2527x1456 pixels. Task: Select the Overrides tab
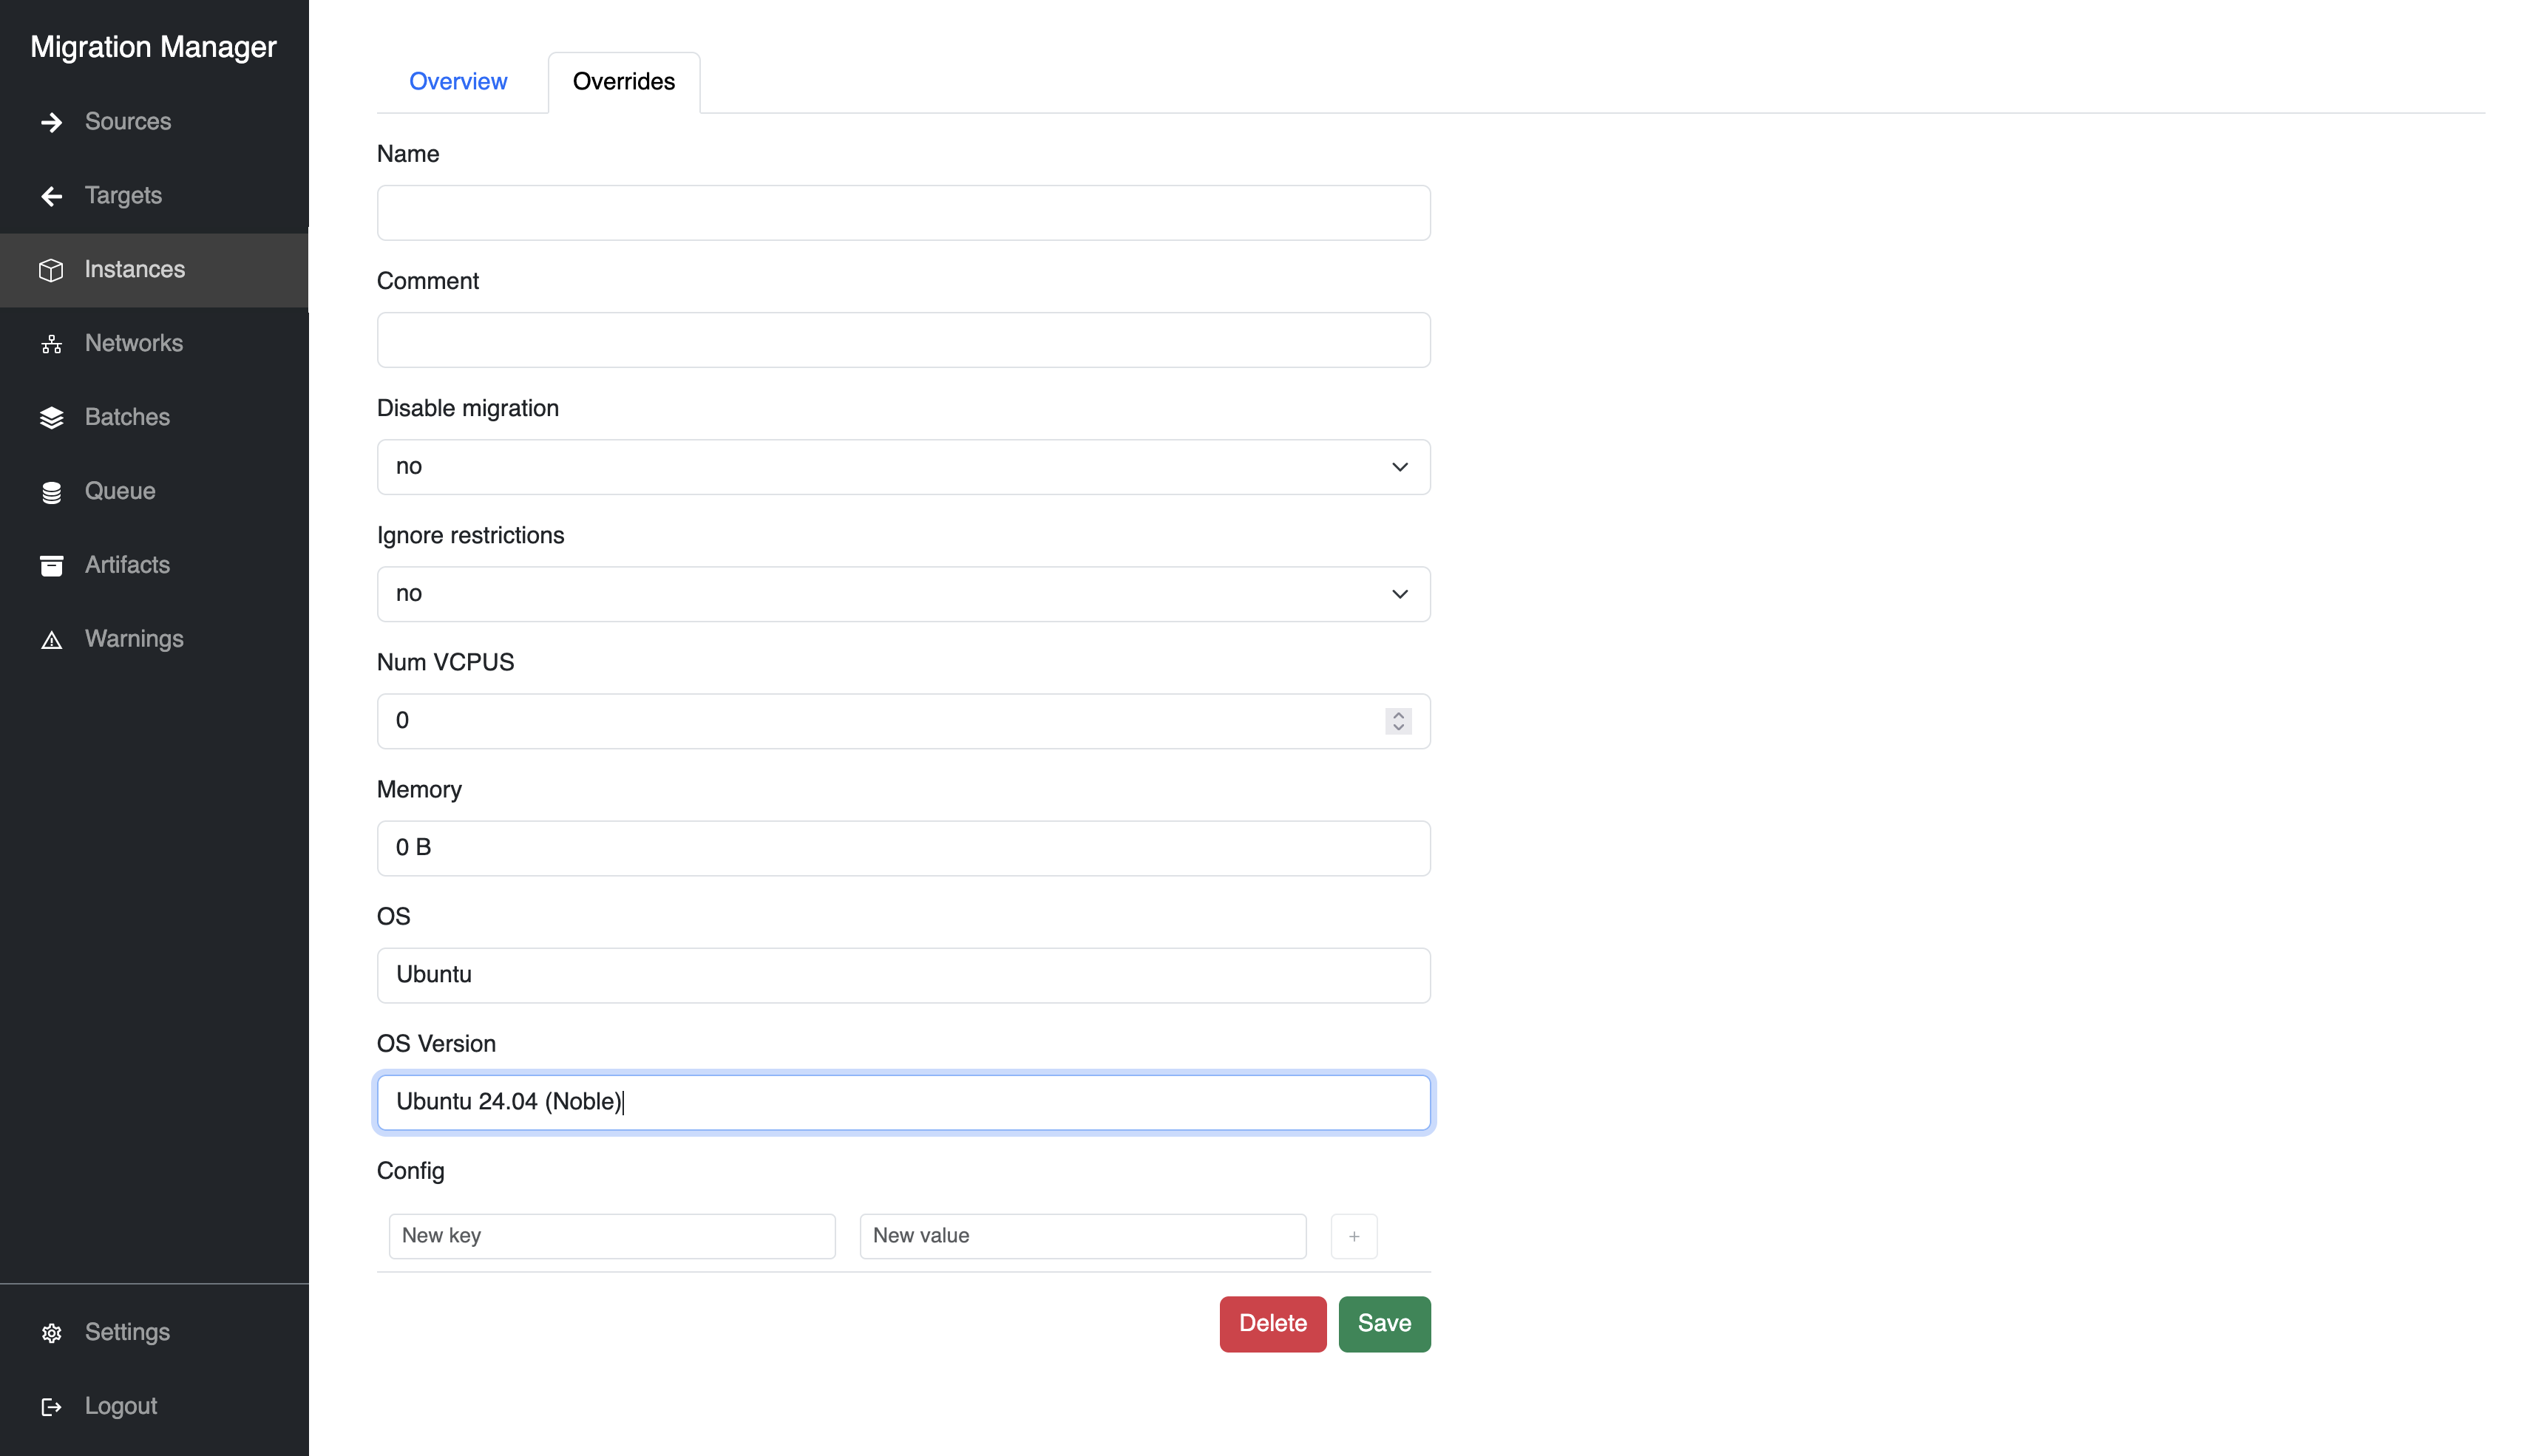point(623,82)
